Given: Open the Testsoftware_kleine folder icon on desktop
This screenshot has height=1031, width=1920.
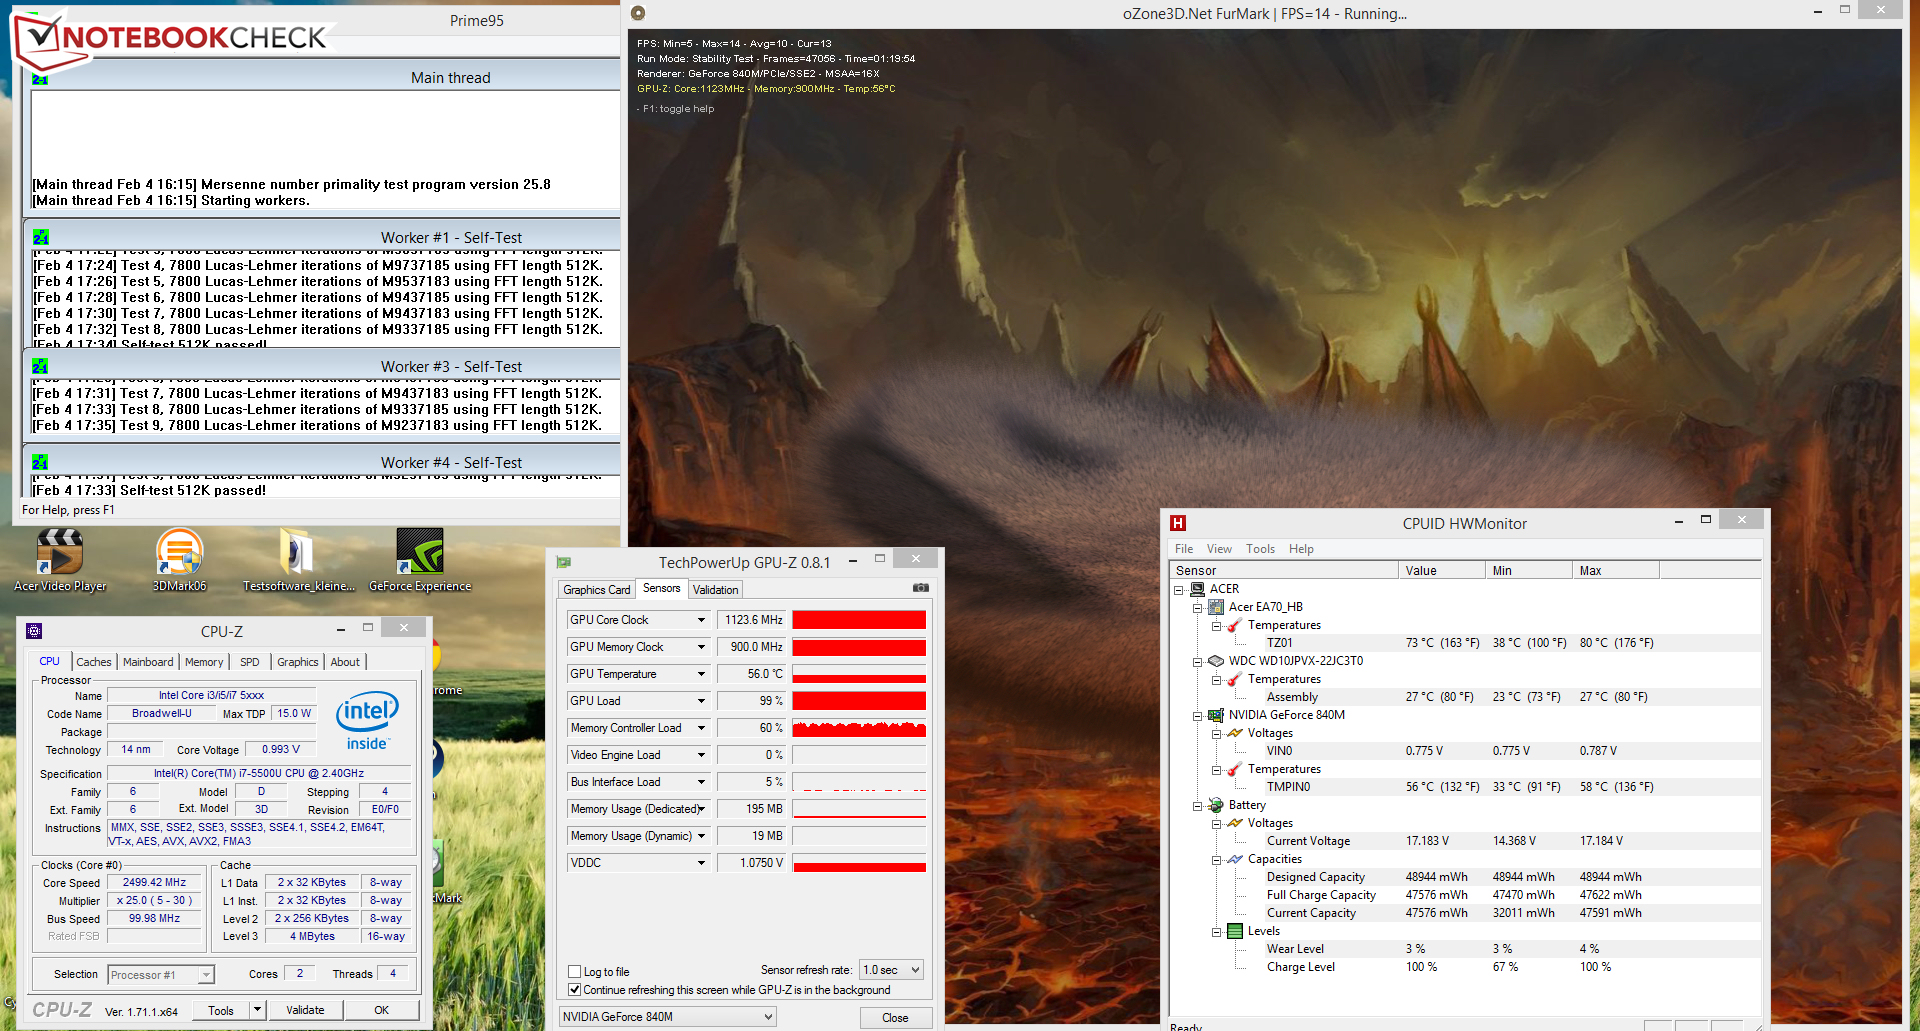Looking at the screenshot, I should pos(298,560).
